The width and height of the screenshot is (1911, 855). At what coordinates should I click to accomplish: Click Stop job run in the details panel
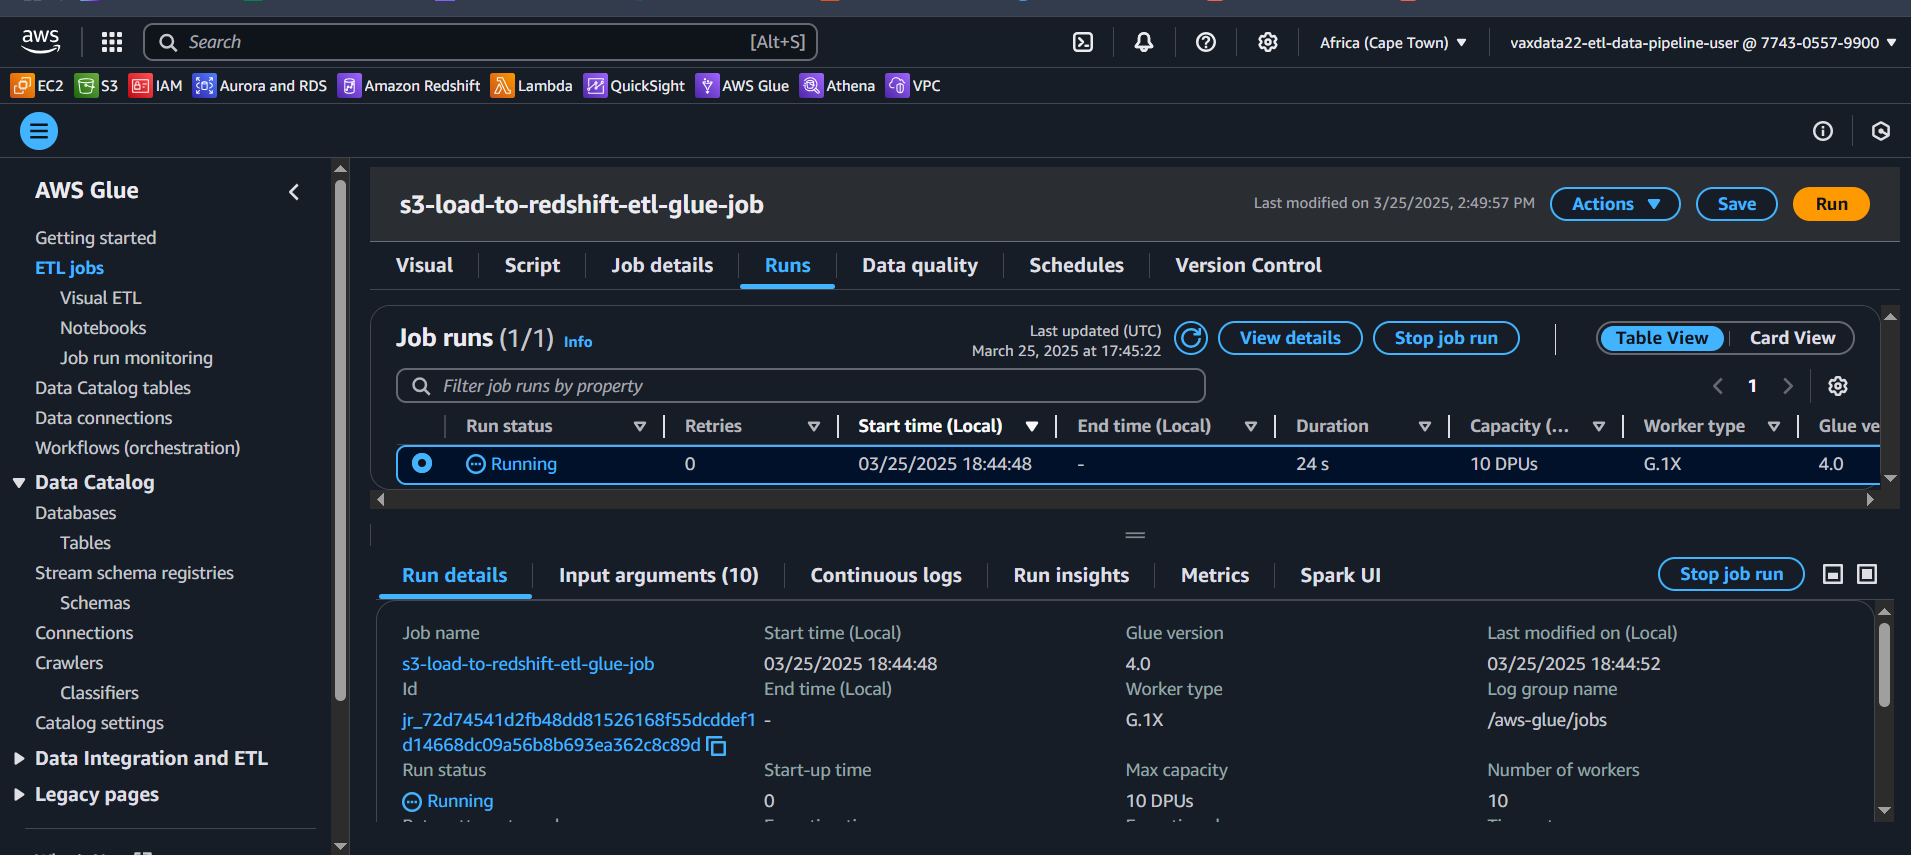pos(1731,574)
